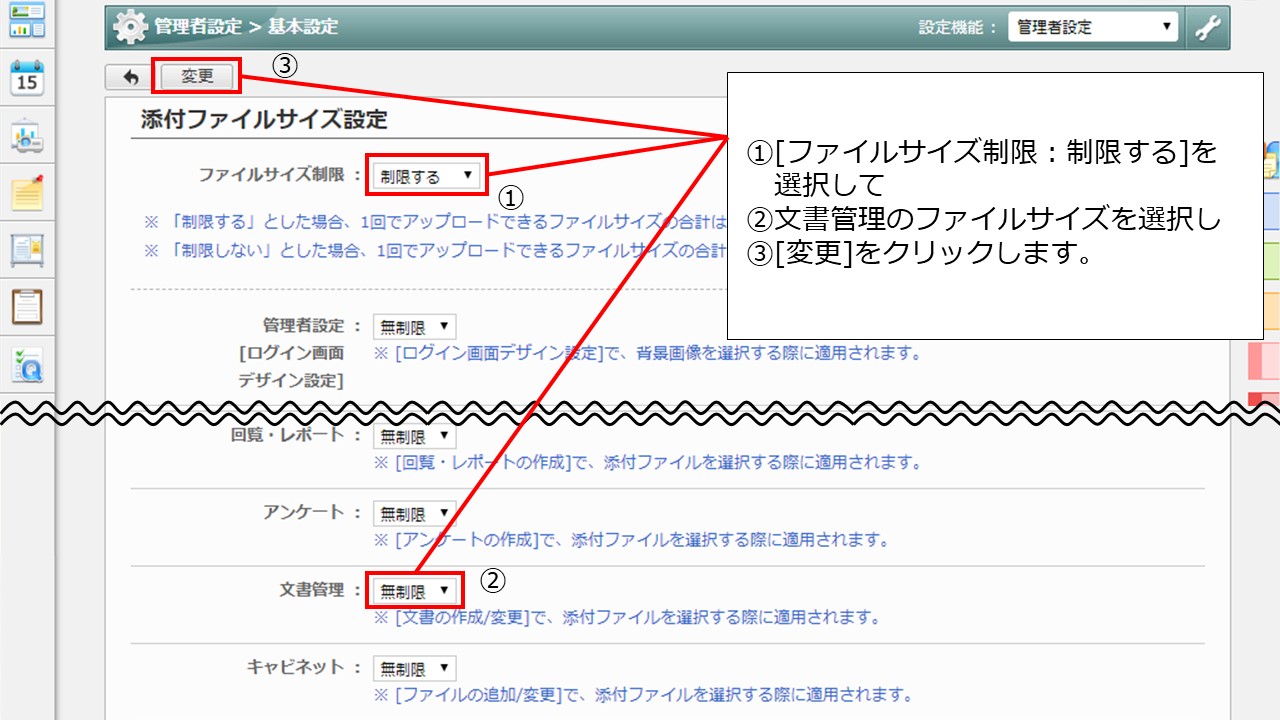
Task: Click the 「制限しない」とした場合 note line
Action: pos(435,250)
